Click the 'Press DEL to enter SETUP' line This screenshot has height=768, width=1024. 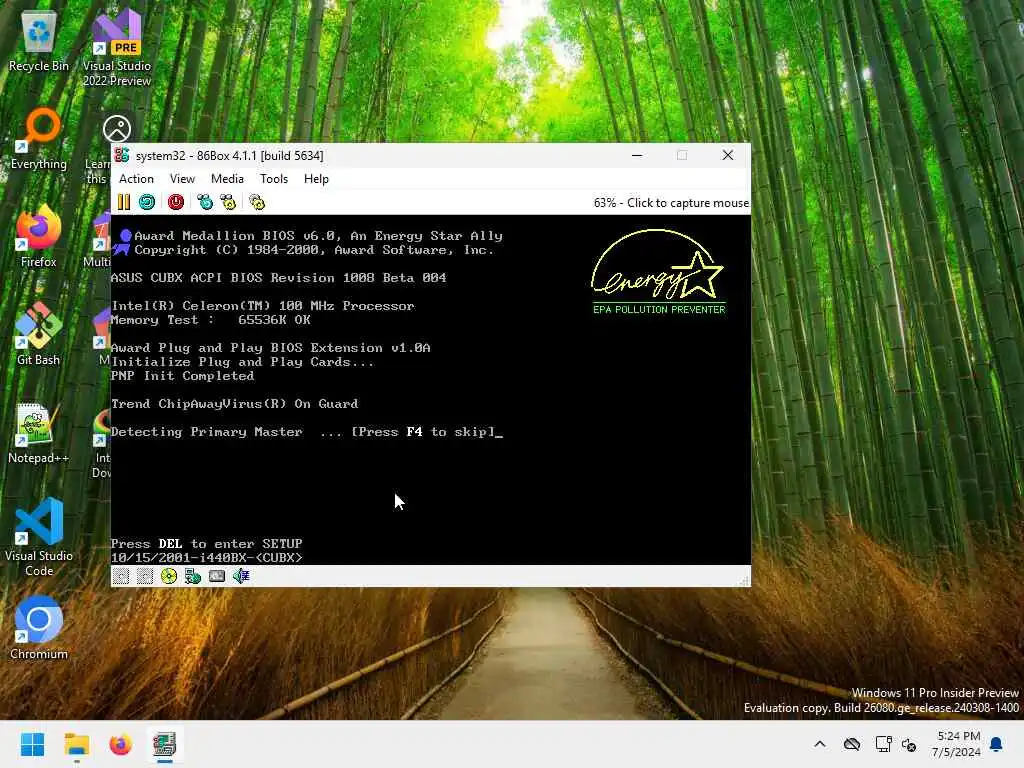(206, 543)
